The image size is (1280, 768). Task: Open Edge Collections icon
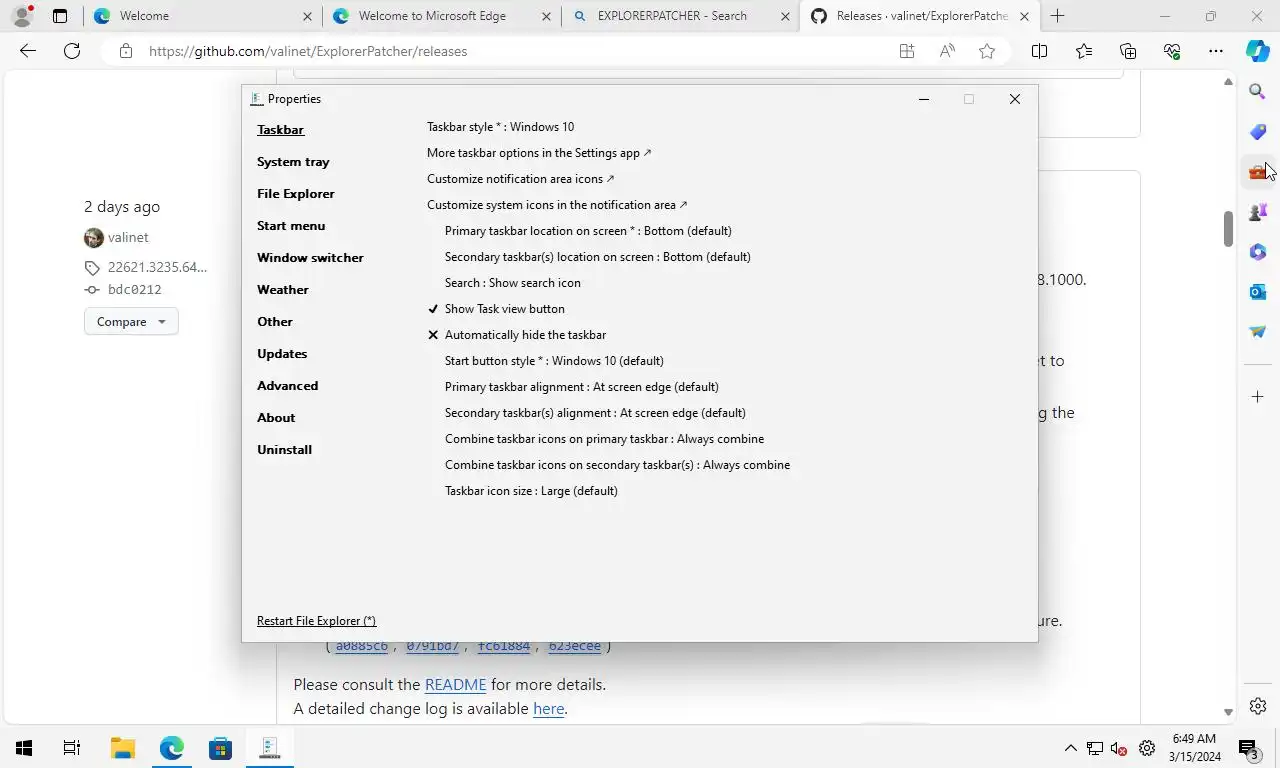[1128, 51]
